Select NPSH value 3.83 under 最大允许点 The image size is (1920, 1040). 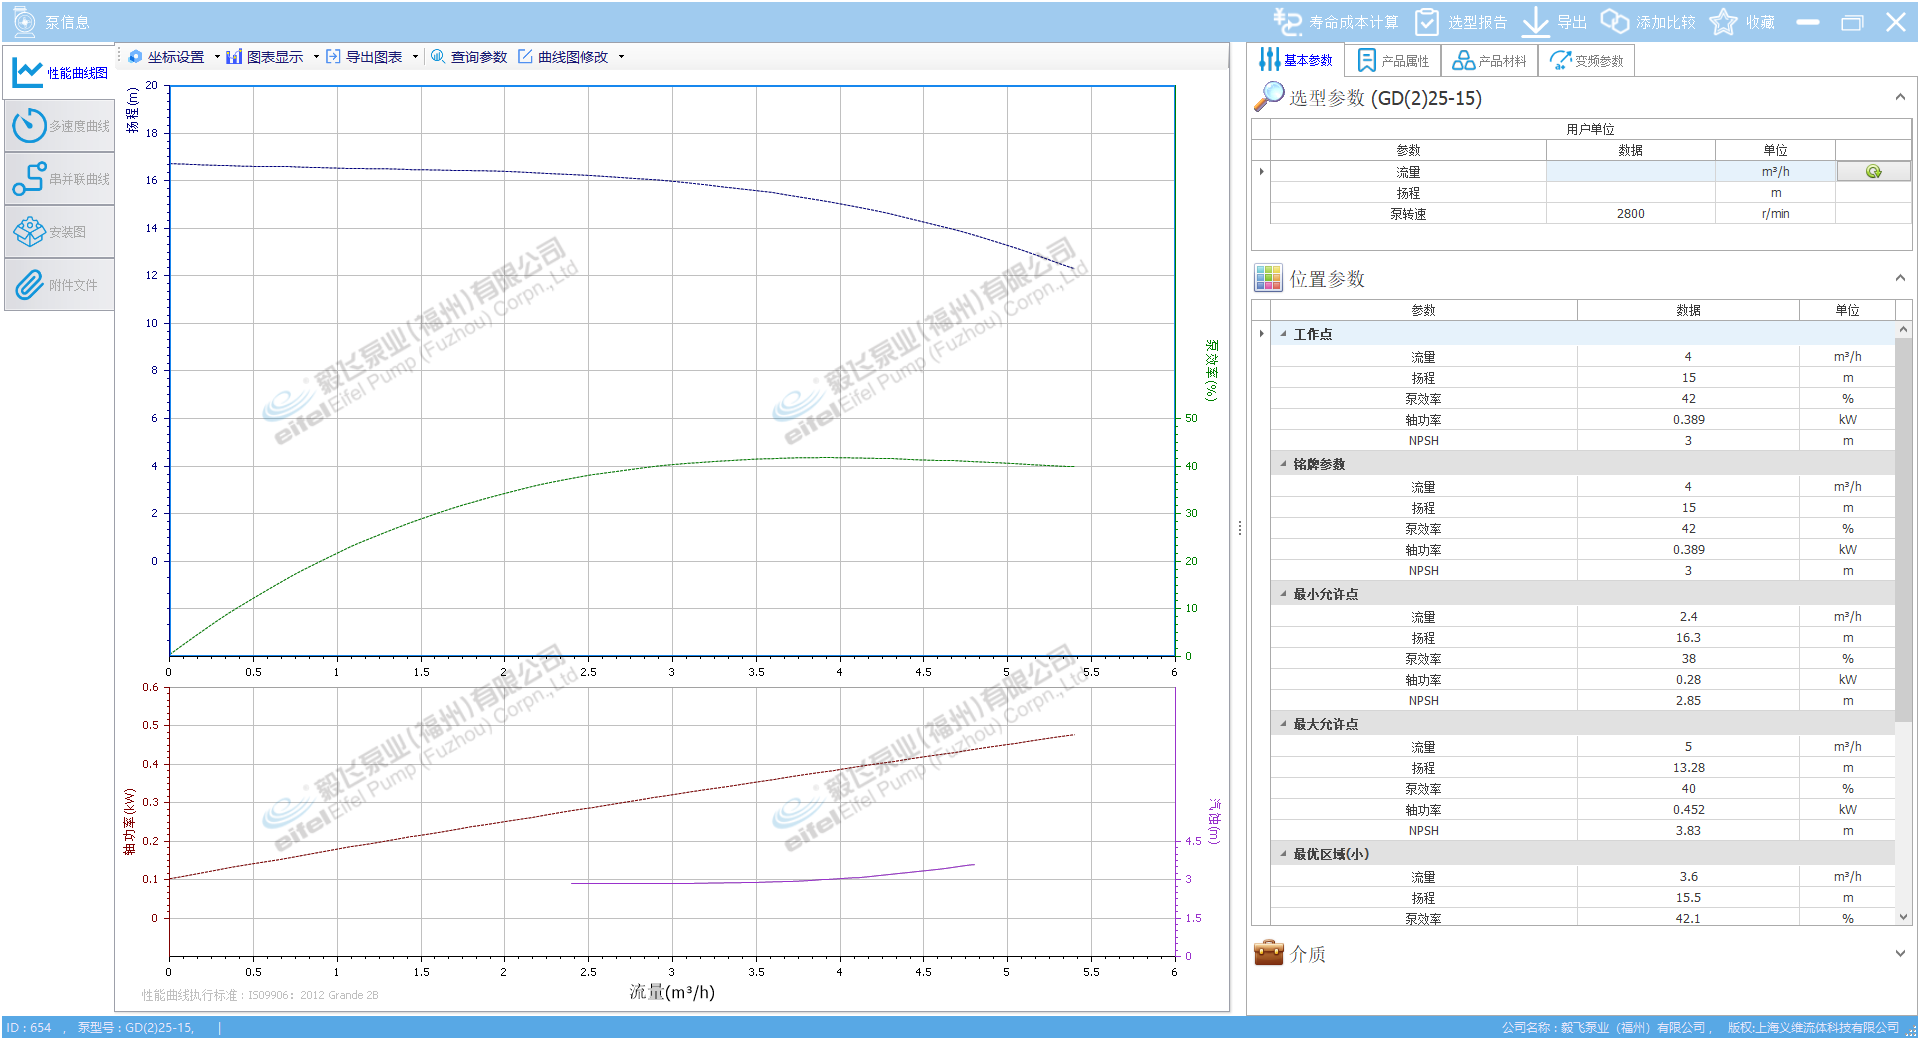1688,831
